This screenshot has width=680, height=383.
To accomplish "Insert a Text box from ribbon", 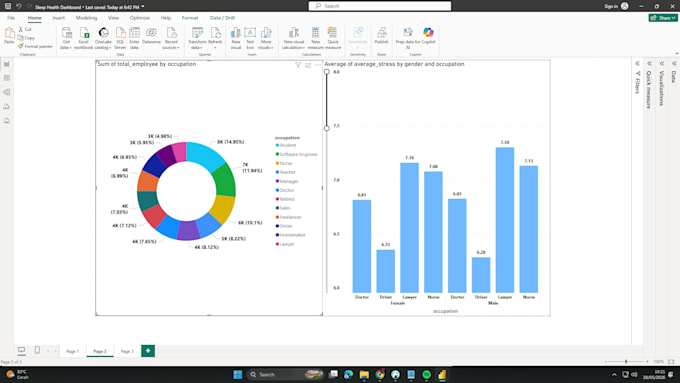I will coord(250,39).
